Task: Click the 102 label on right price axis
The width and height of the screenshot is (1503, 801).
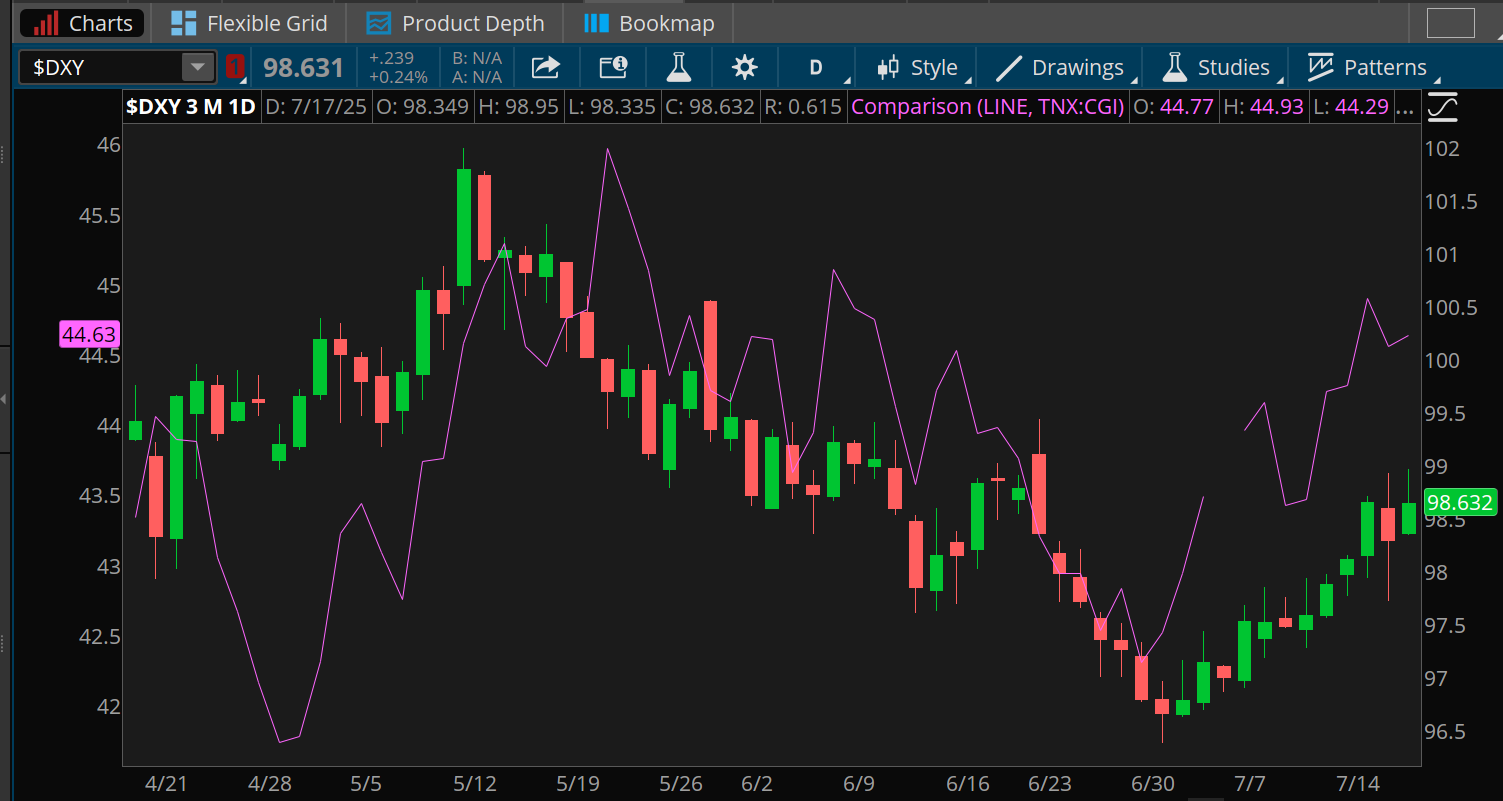Action: 1442,149
